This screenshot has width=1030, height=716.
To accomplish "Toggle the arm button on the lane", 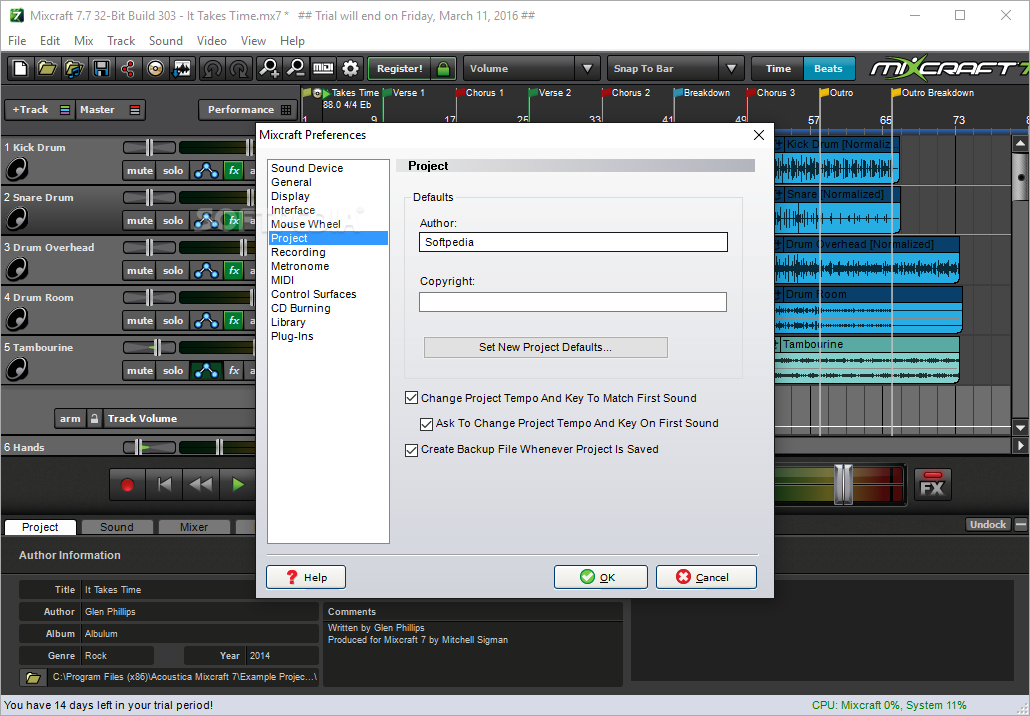I will coord(70,418).
